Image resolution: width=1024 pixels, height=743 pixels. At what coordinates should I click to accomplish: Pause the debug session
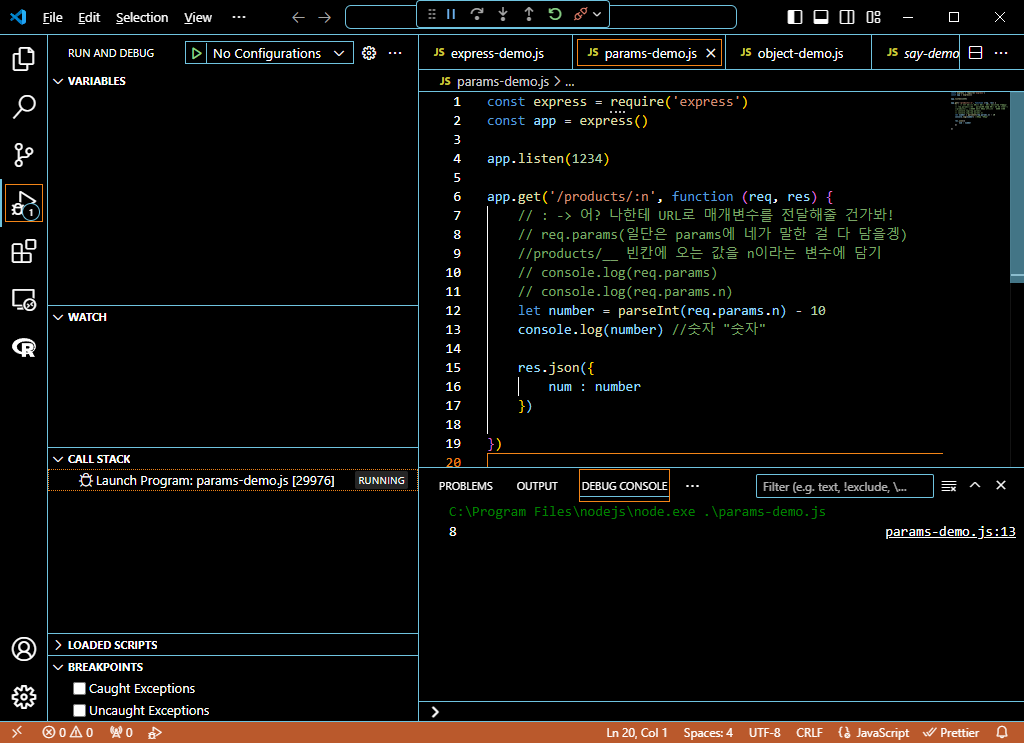451,14
